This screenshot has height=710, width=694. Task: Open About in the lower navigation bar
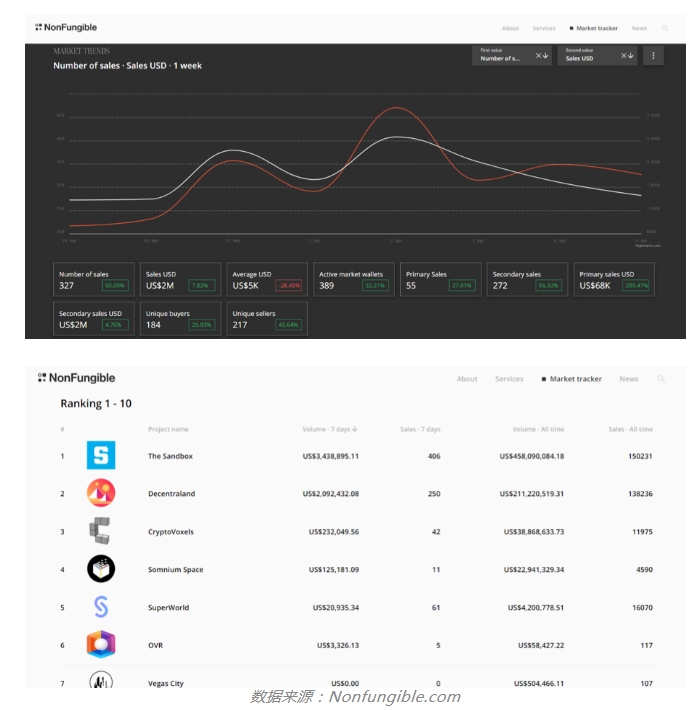467,379
